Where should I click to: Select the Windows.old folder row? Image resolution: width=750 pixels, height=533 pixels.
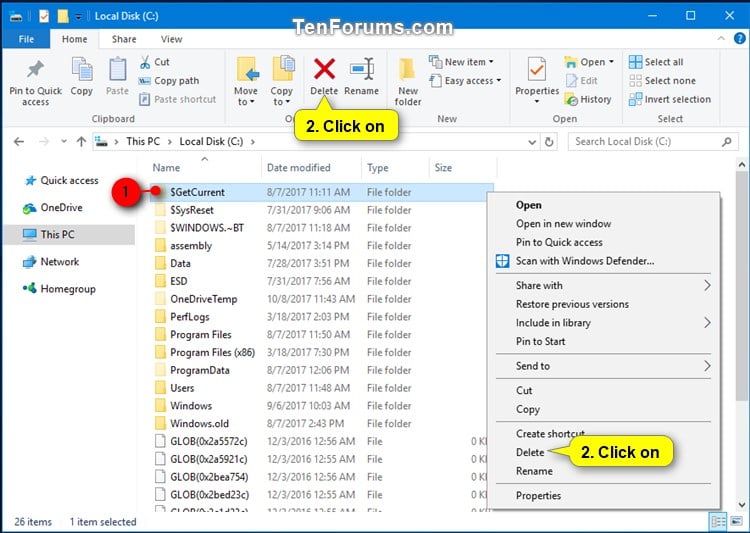click(x=321, y=424)
